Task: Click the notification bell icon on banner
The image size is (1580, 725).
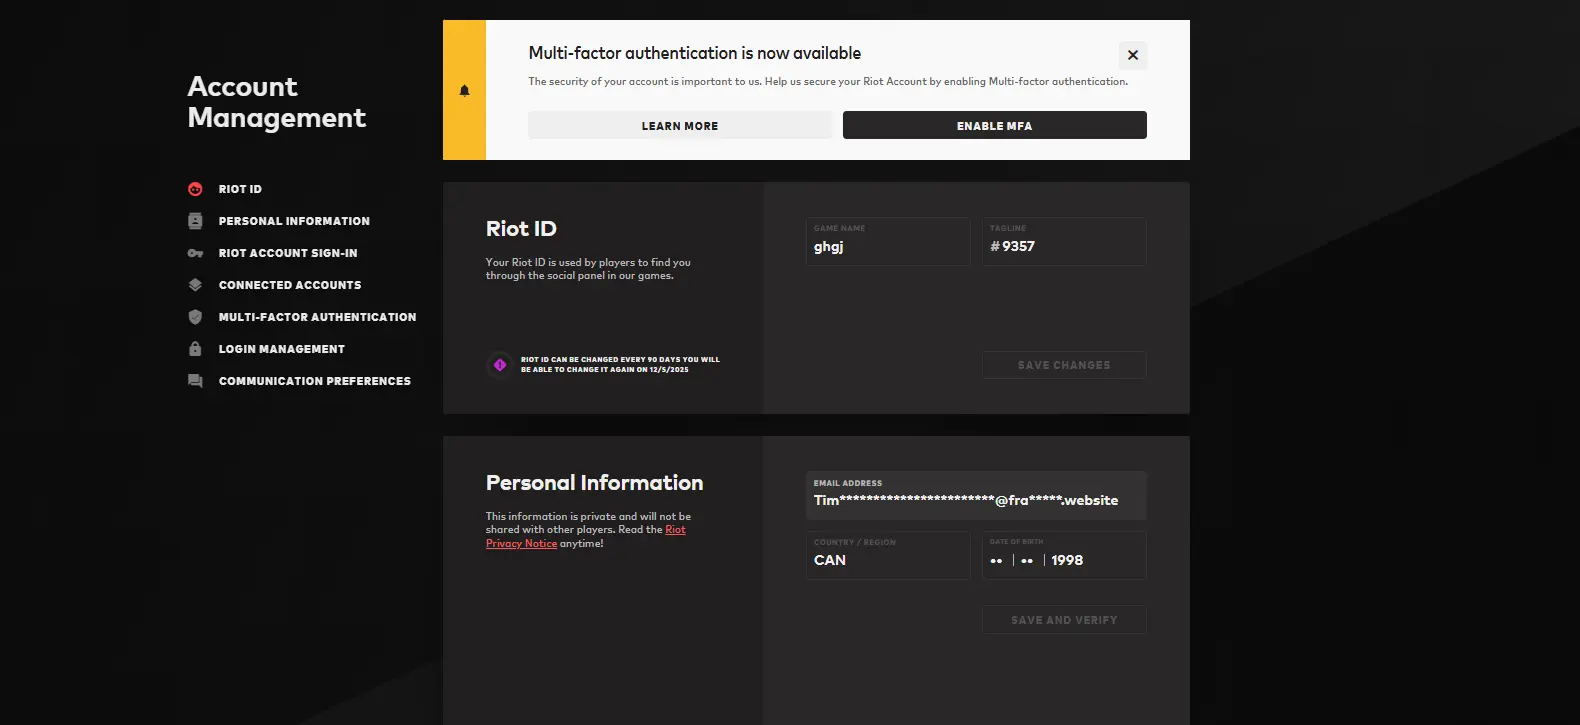Action: pyautogui.click(x=464, y=90)
